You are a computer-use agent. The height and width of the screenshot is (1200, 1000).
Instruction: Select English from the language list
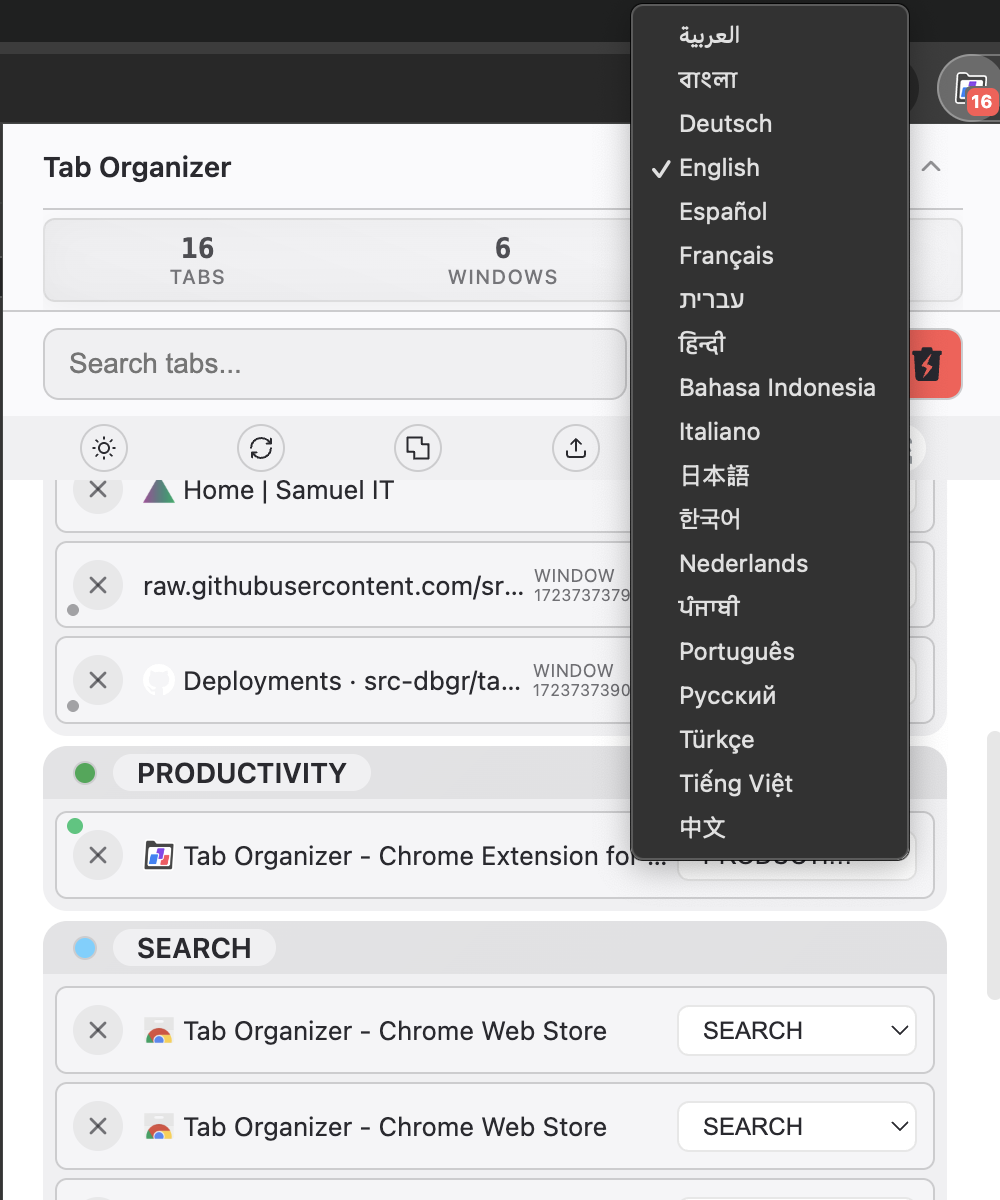coord(717,167)
